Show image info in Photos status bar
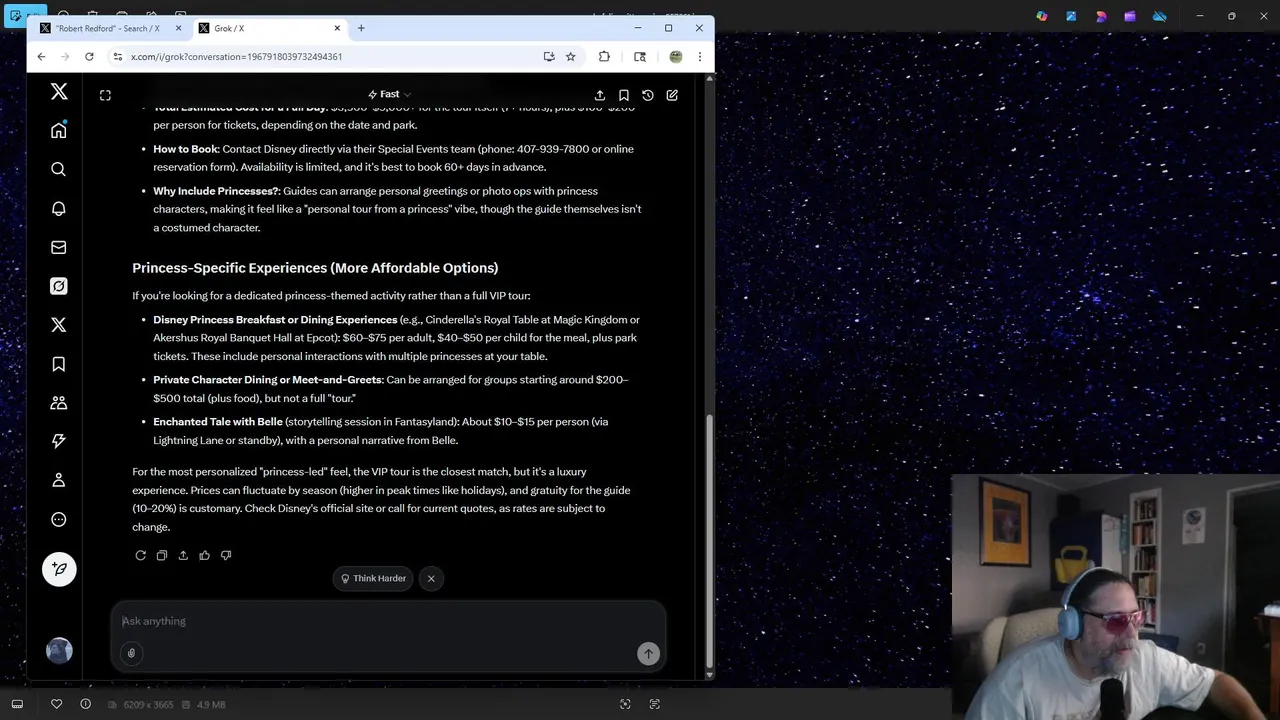The image size is (1280, 720). tap(86, 704)
